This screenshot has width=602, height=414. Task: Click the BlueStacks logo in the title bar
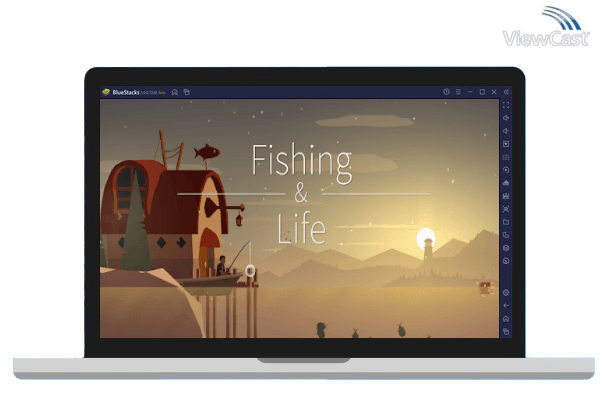click(106, 92)
